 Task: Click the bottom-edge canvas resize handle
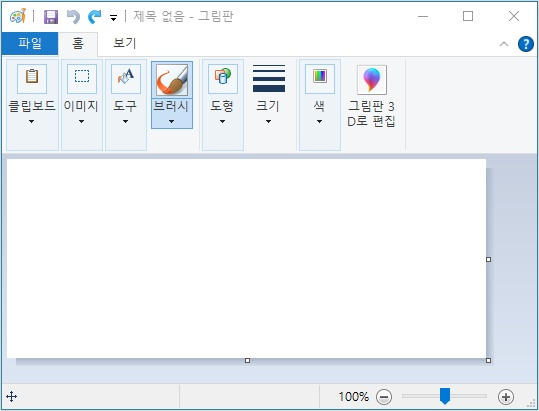click(x=247, y=360)
